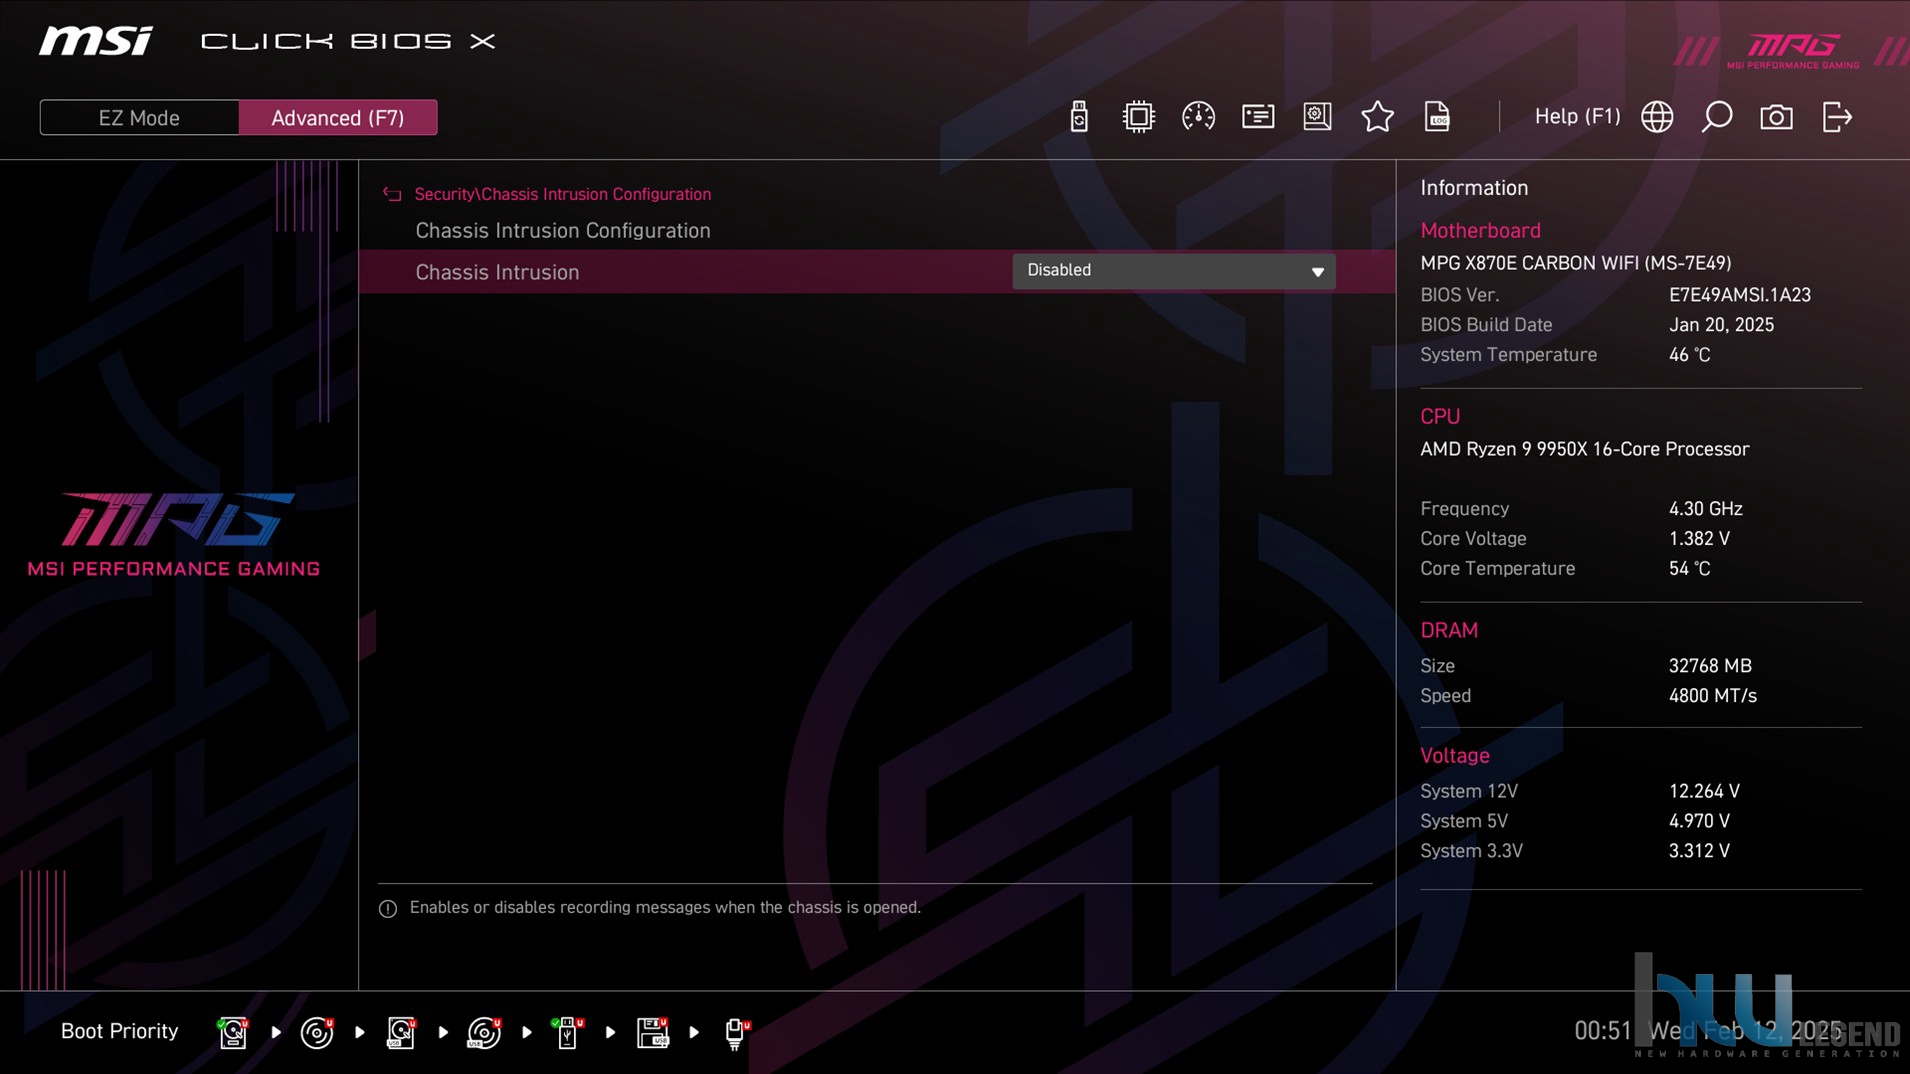Viewport: 1910px width, 1074px height.
Task: Click the back arrow beside Security breadcrumb
Action: [392, 194]
